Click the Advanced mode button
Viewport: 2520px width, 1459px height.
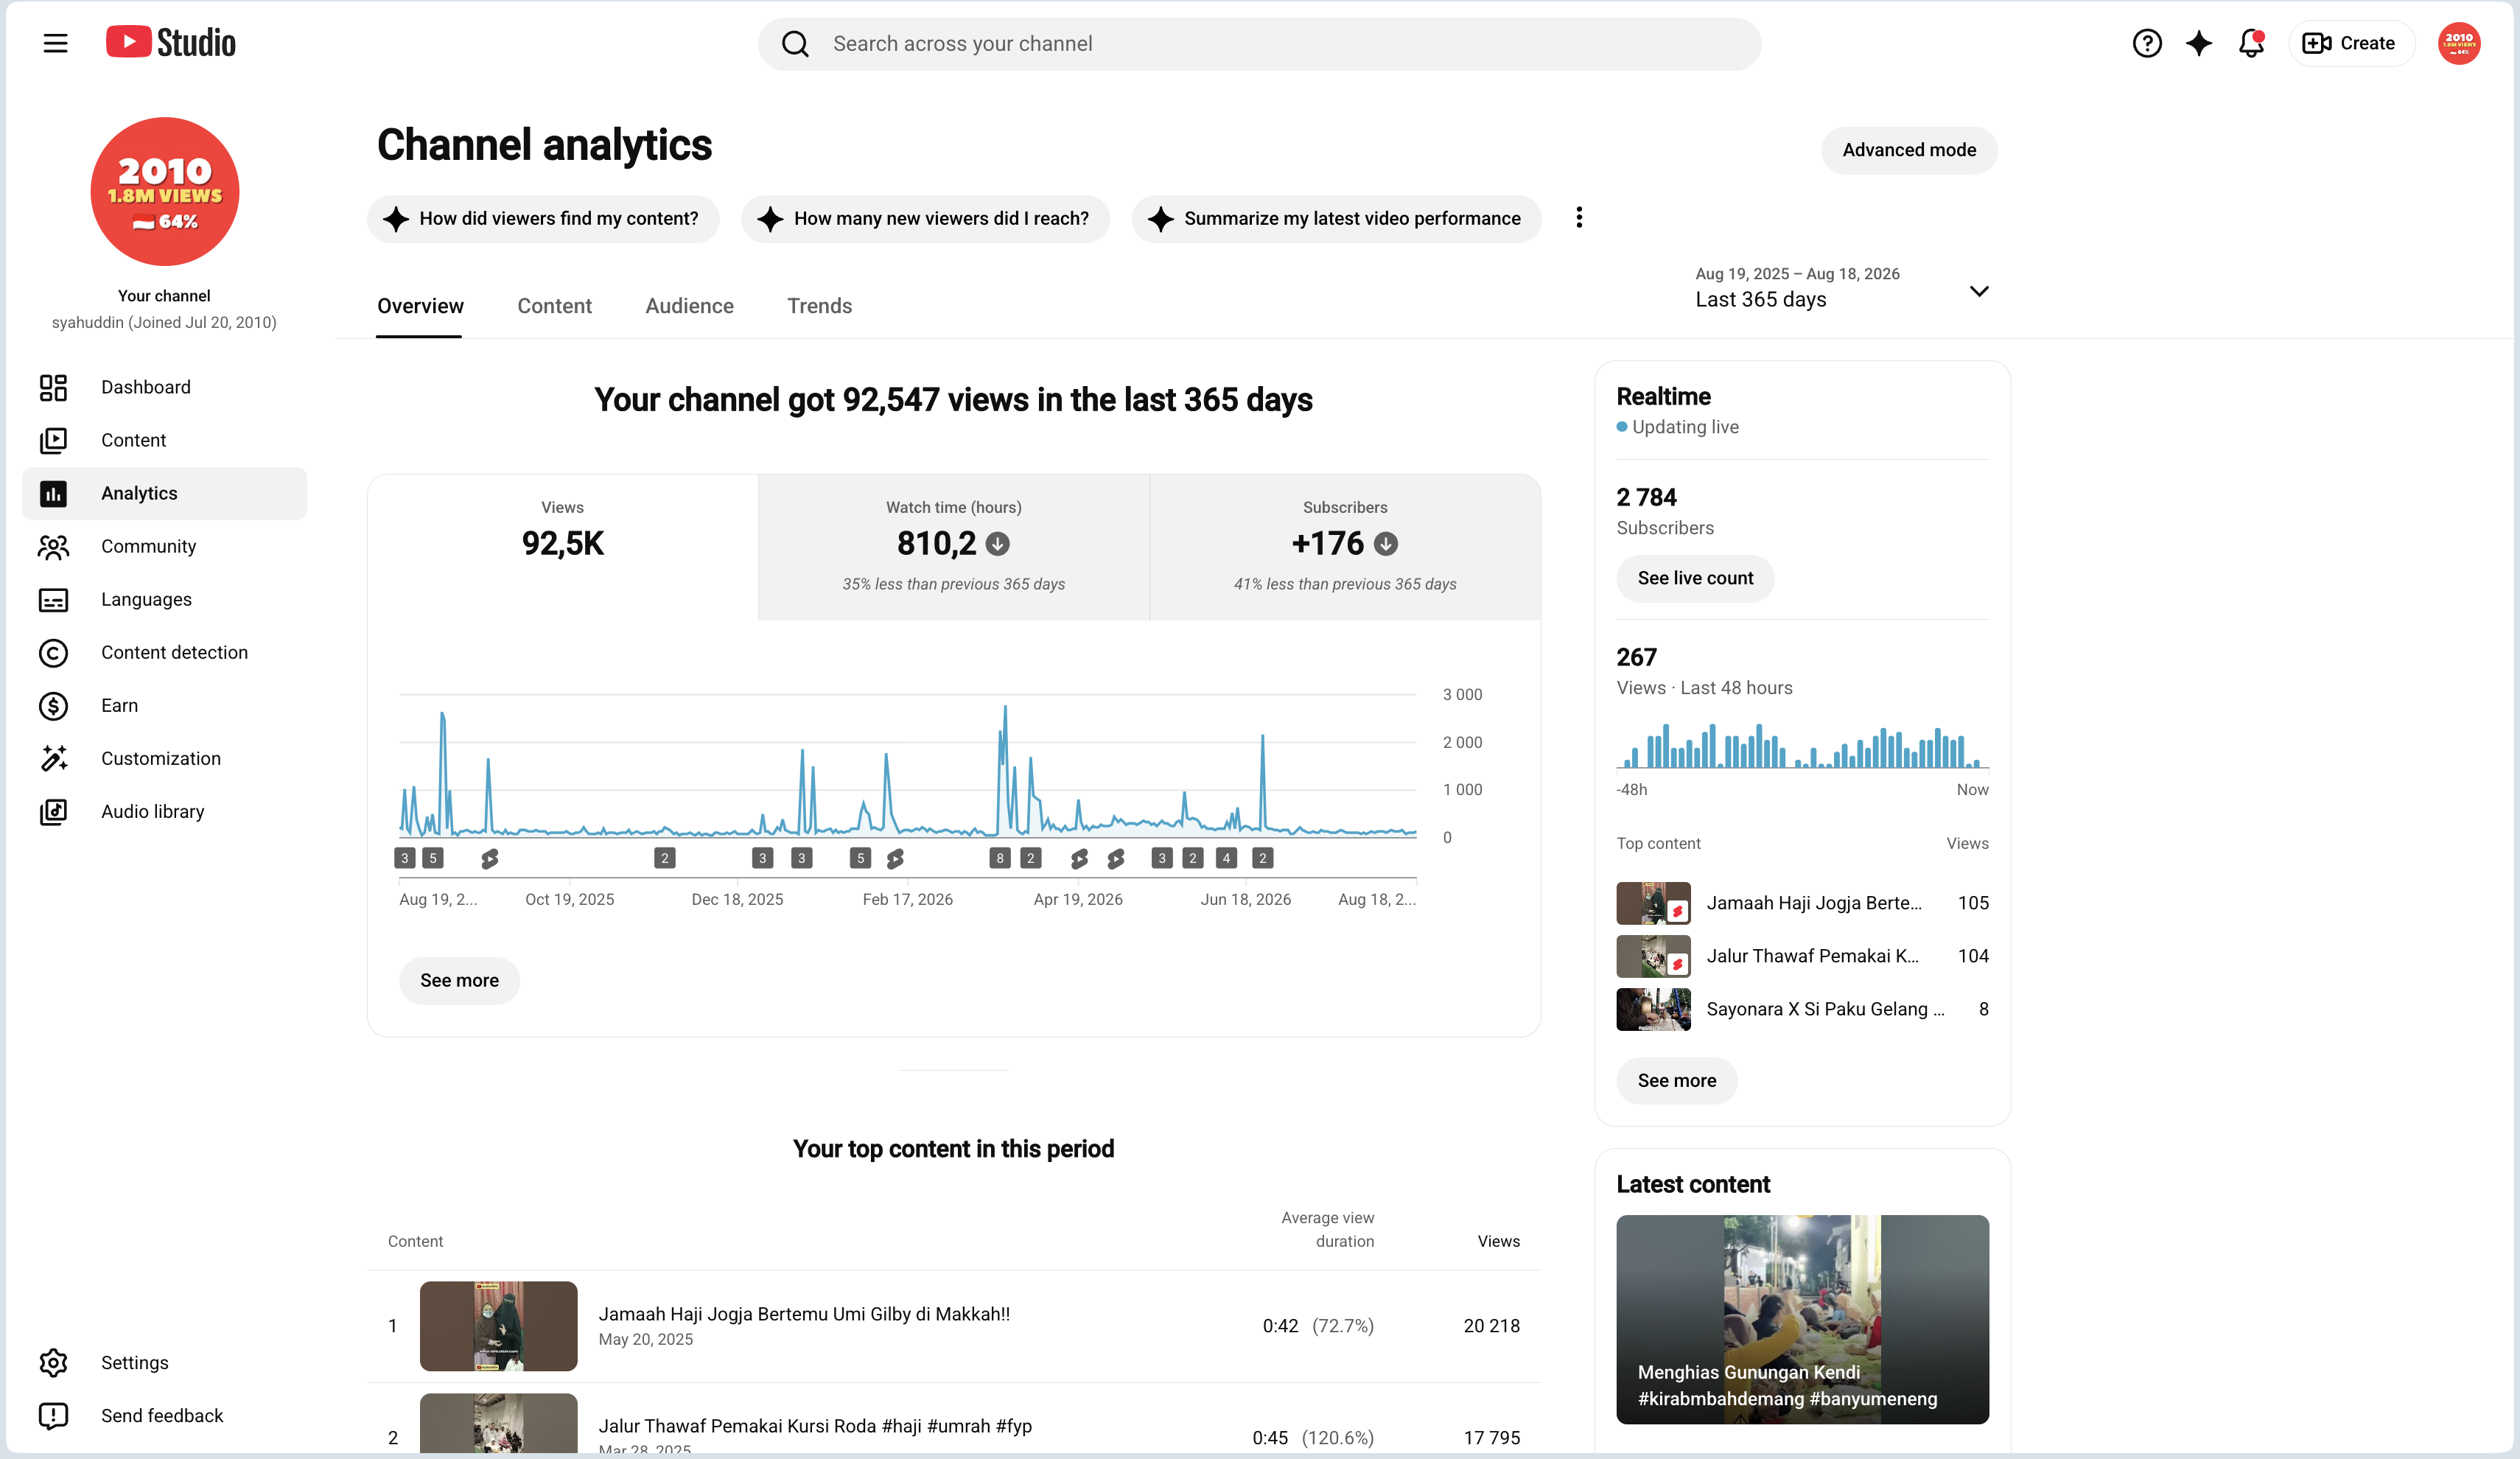pyautogui.click(x=1908, y=150)
